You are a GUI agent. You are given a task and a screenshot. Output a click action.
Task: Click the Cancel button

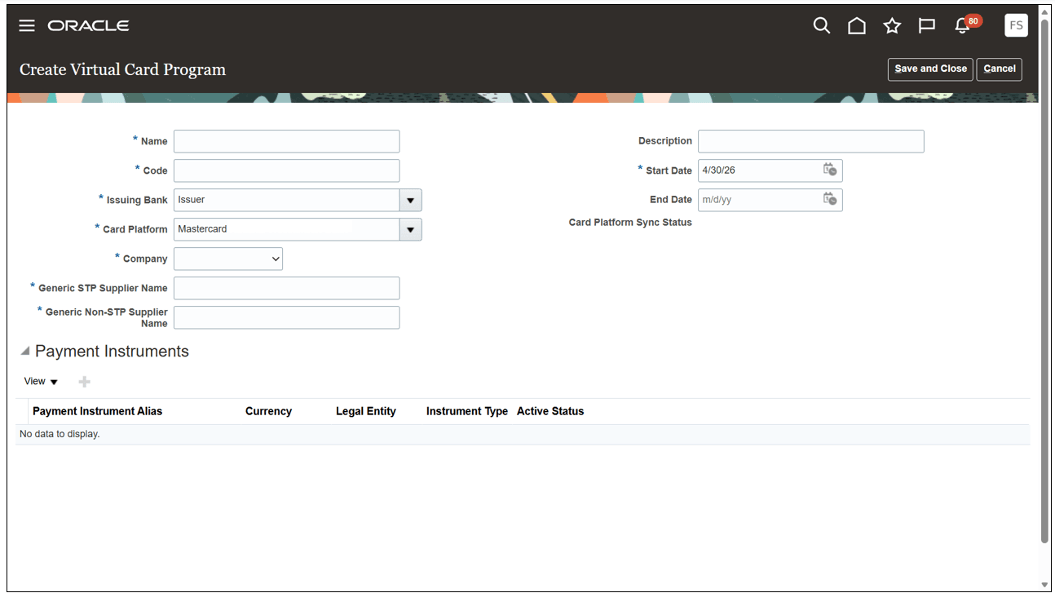click(999, 69)
